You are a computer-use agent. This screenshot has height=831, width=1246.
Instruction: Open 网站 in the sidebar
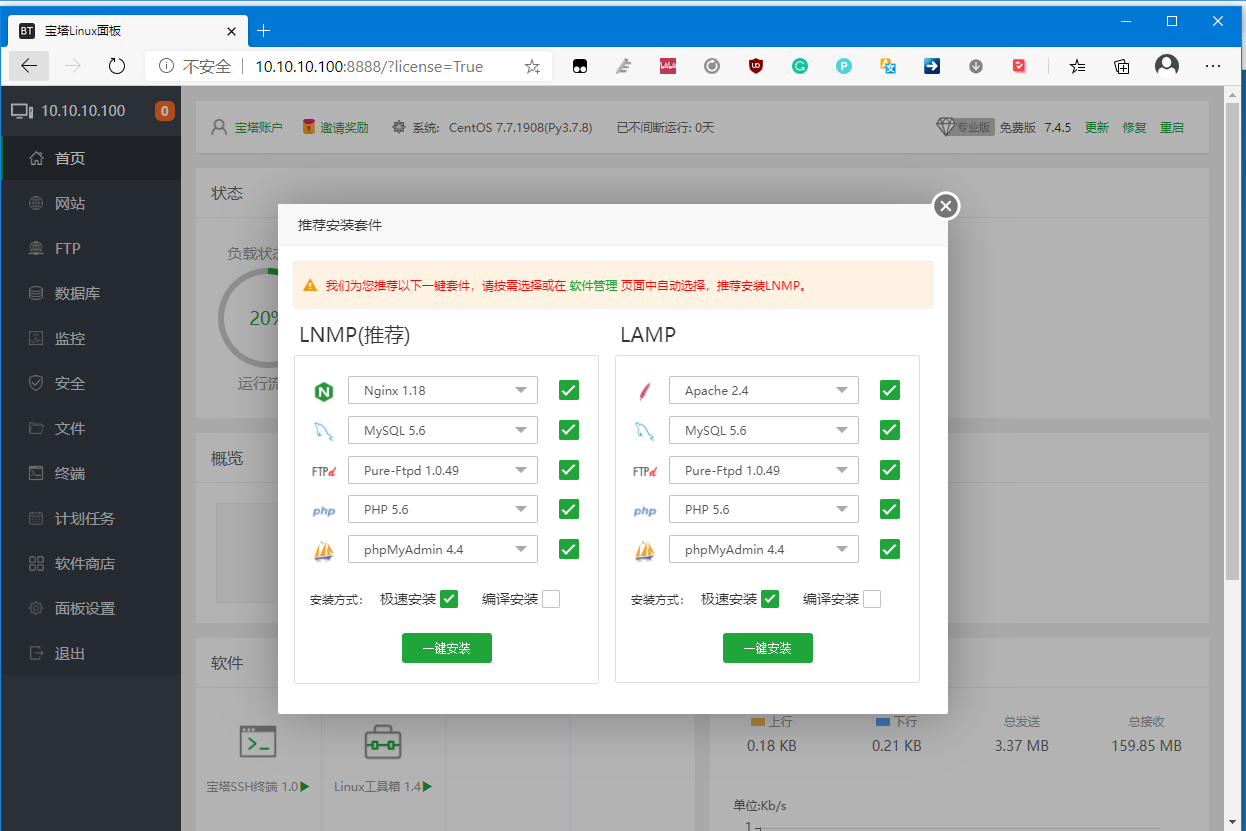pos(91,203)
